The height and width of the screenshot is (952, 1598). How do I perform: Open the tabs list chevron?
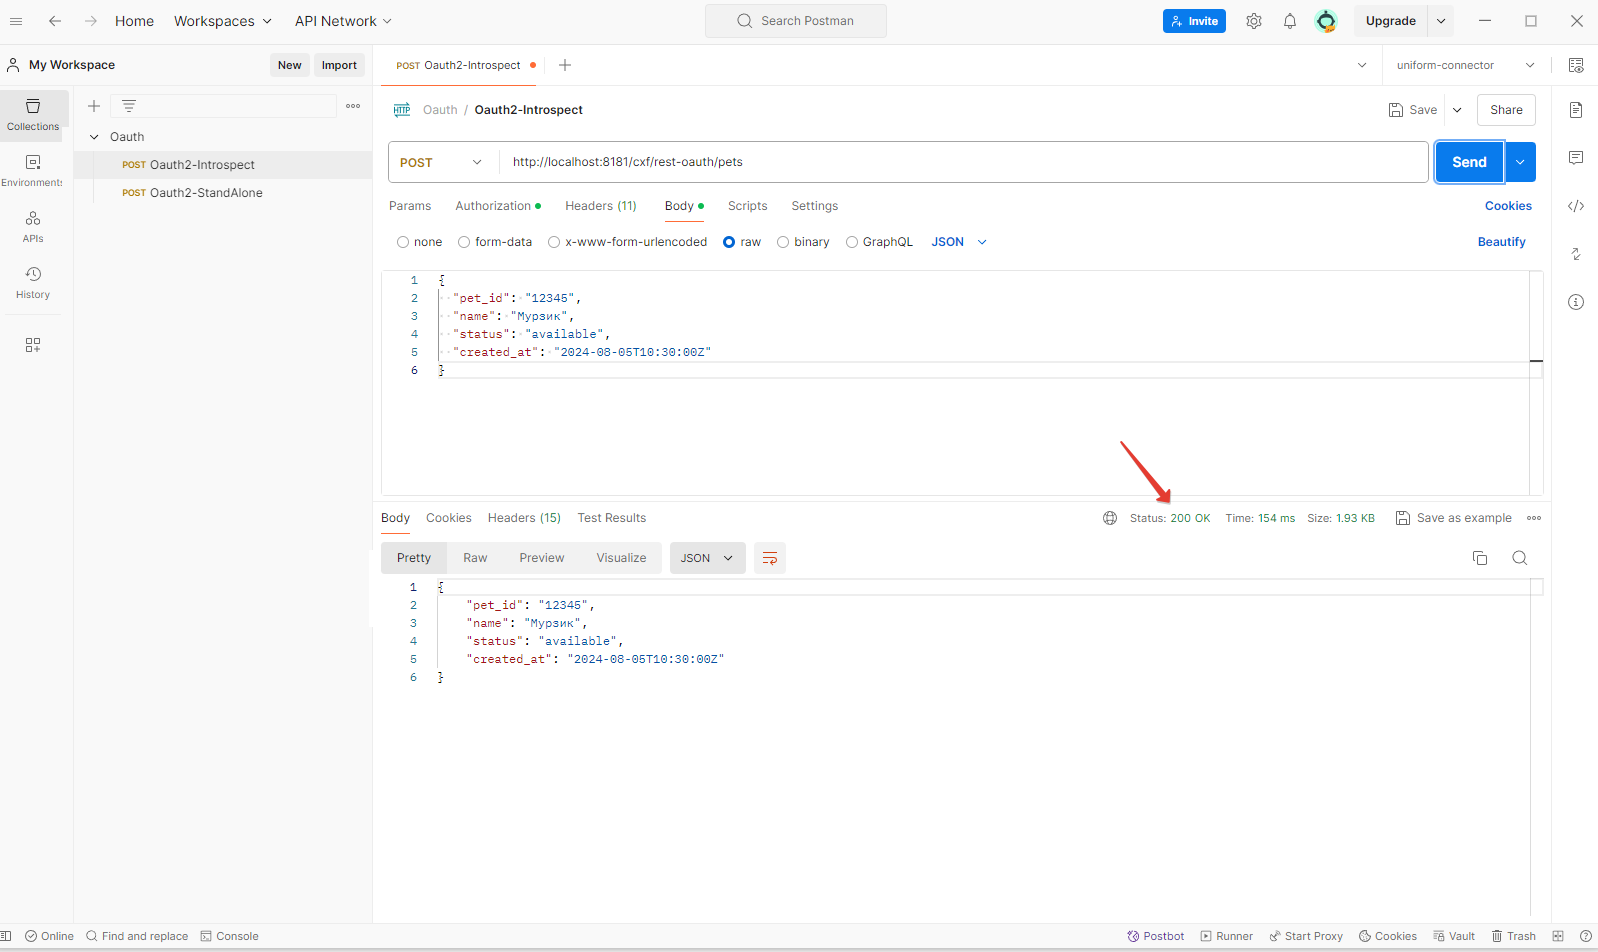coord(1362,65)
